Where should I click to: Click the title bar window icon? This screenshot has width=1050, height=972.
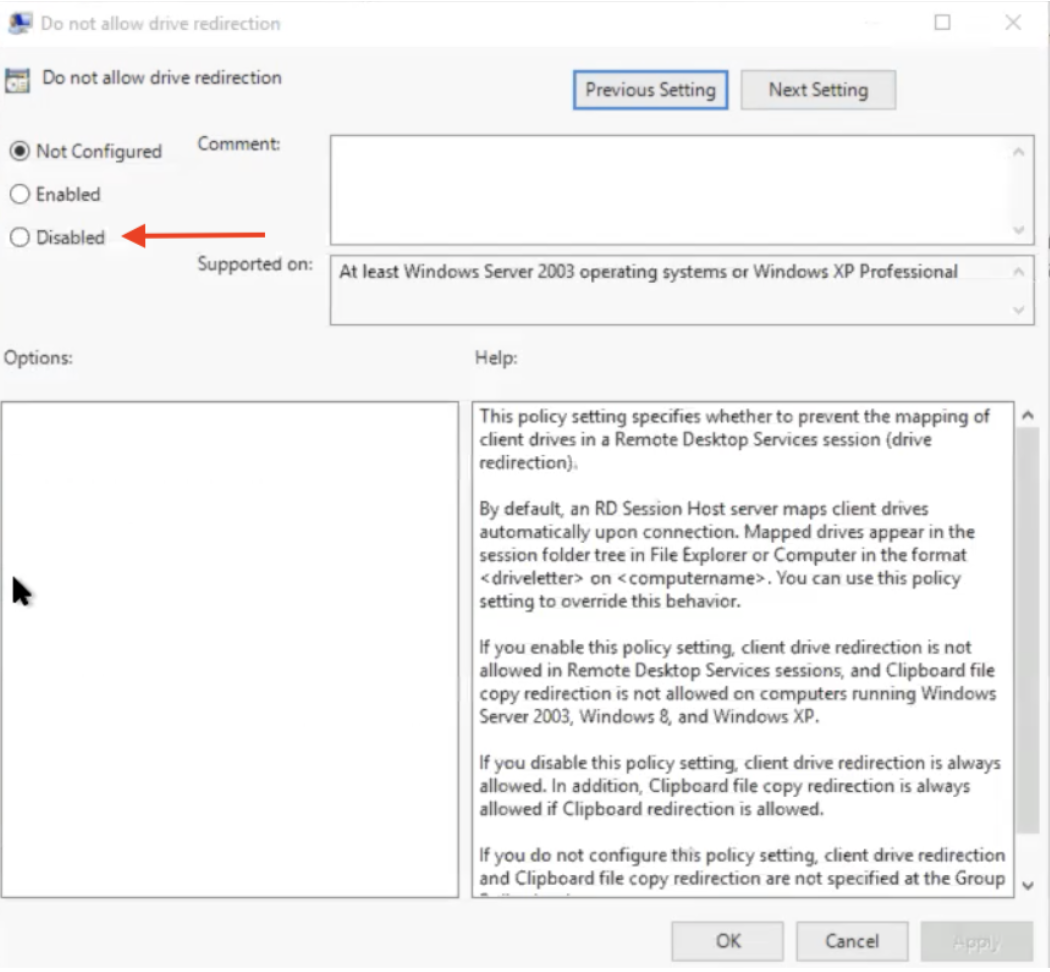(19, 23)
